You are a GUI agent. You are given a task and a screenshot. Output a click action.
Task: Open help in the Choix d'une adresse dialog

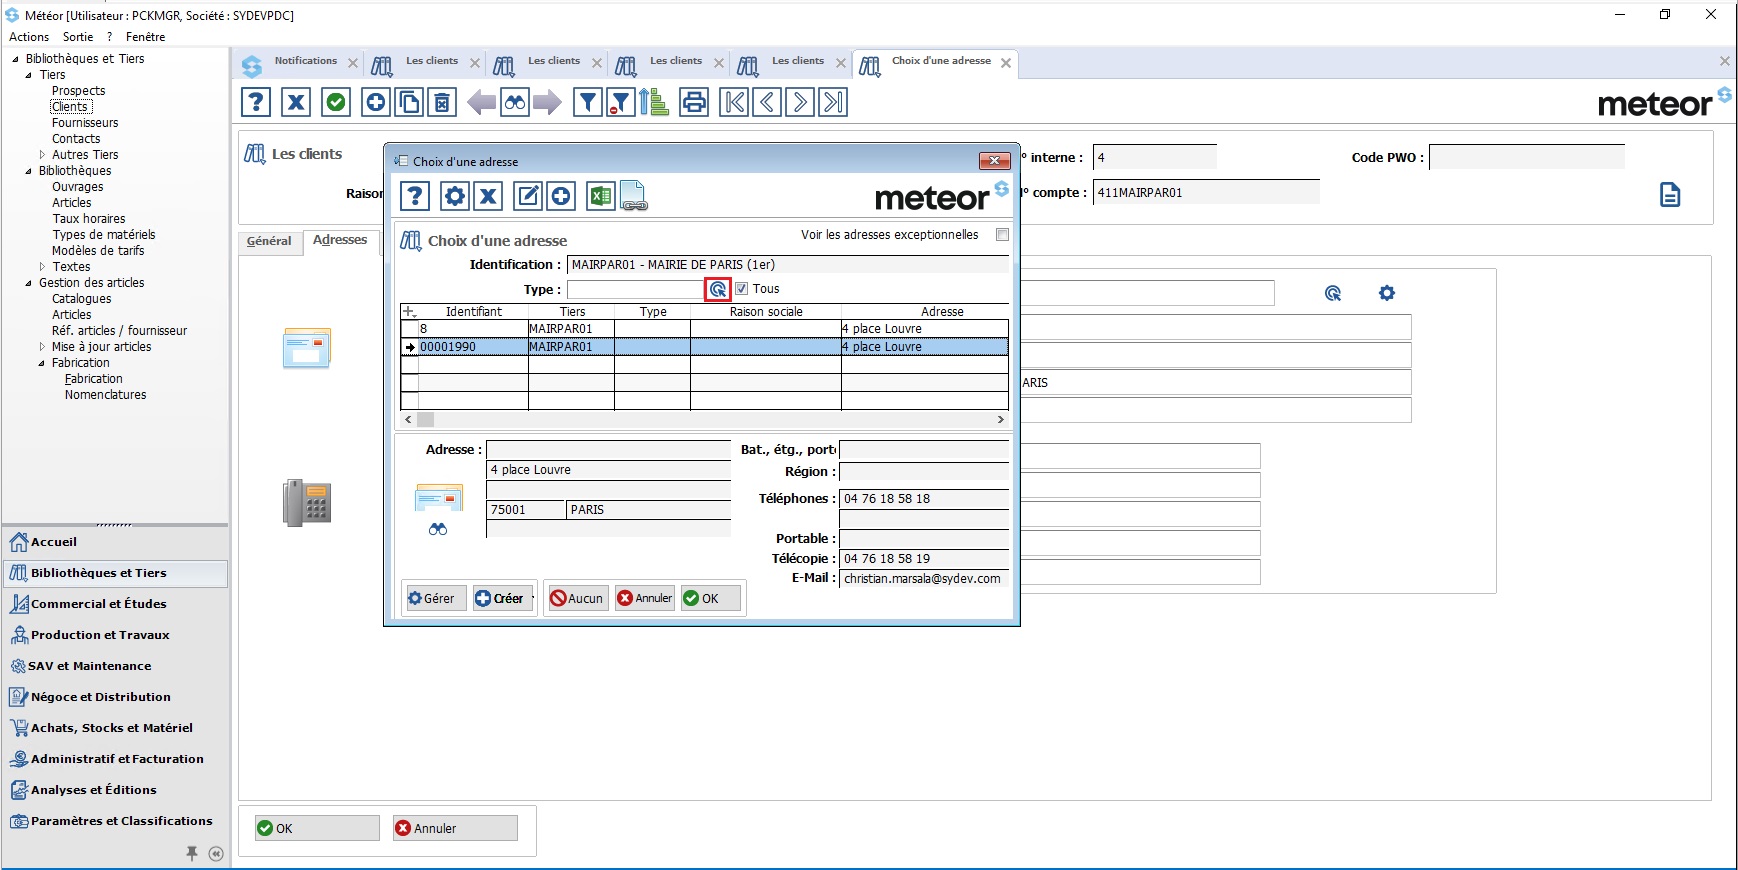click(415, 196)
